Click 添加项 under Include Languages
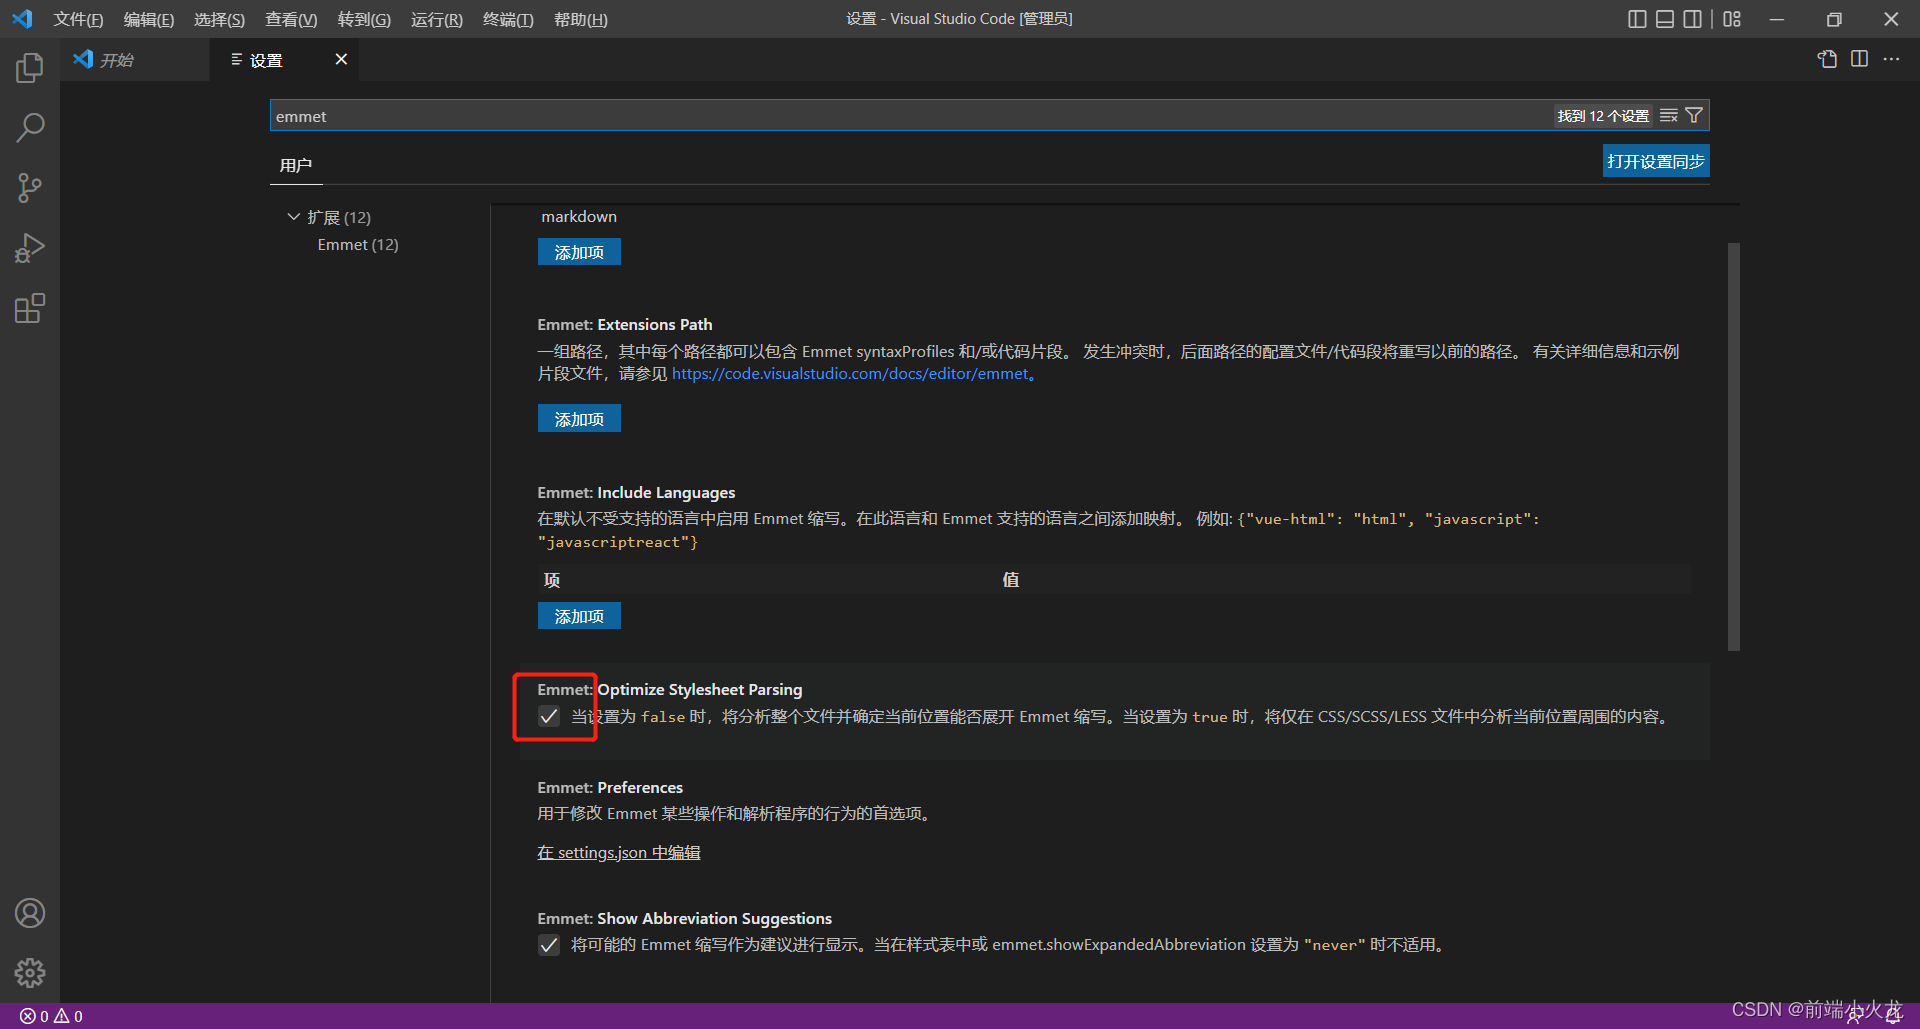This screenshot has width=1920, height=1029. [x=579, y=616]
